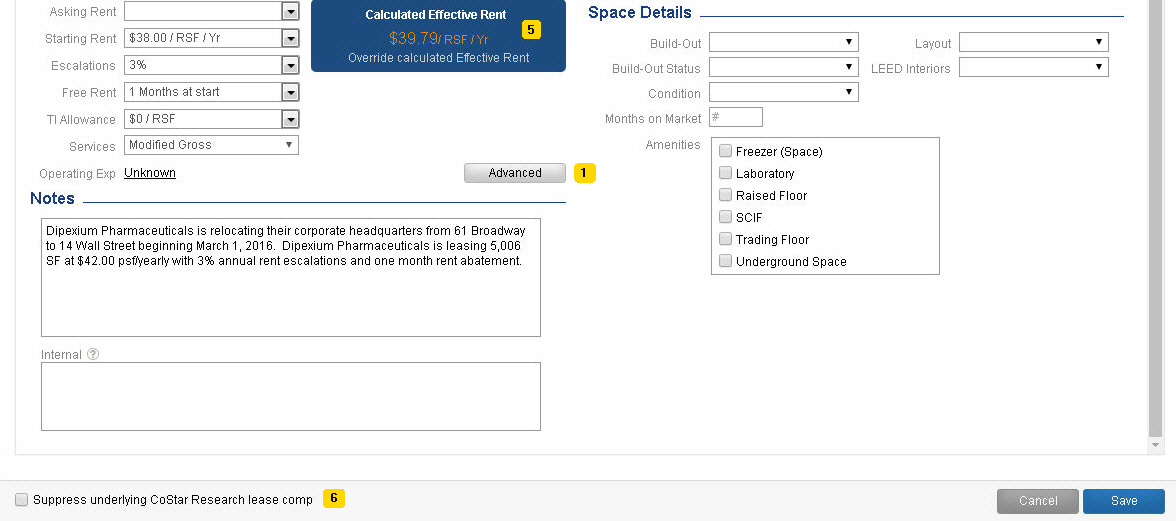The image size is (1176, 521).
Task: Click the Cancel button
Action: pyautogui.click(x=1038, y=501)
